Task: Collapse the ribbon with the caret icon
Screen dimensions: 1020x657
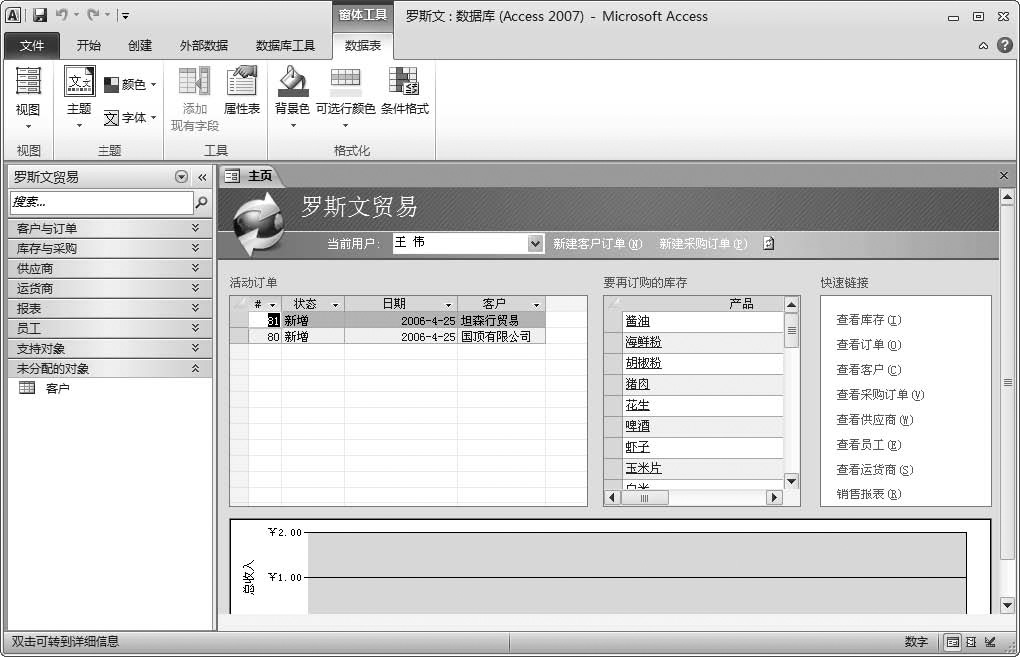Action: pyautogui.click(x=983, y=46)
